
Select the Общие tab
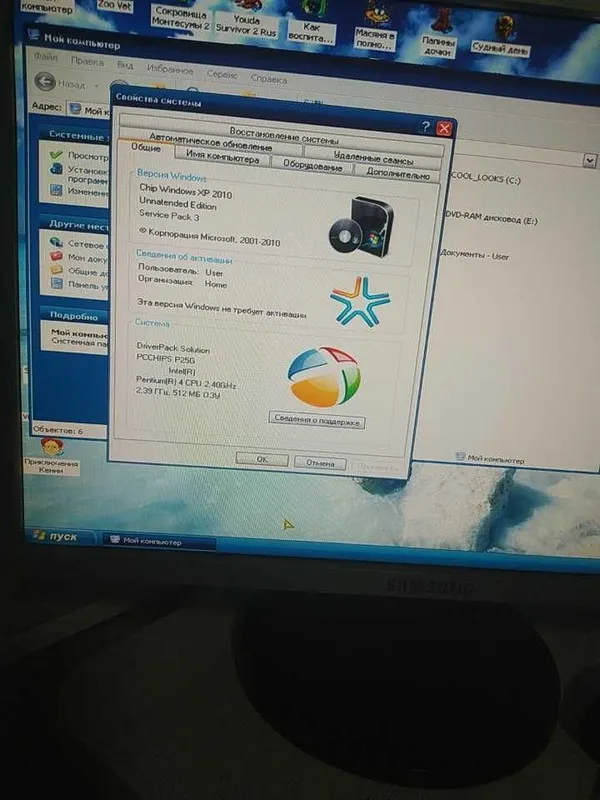pyautogui.click(x=145, y=148)
